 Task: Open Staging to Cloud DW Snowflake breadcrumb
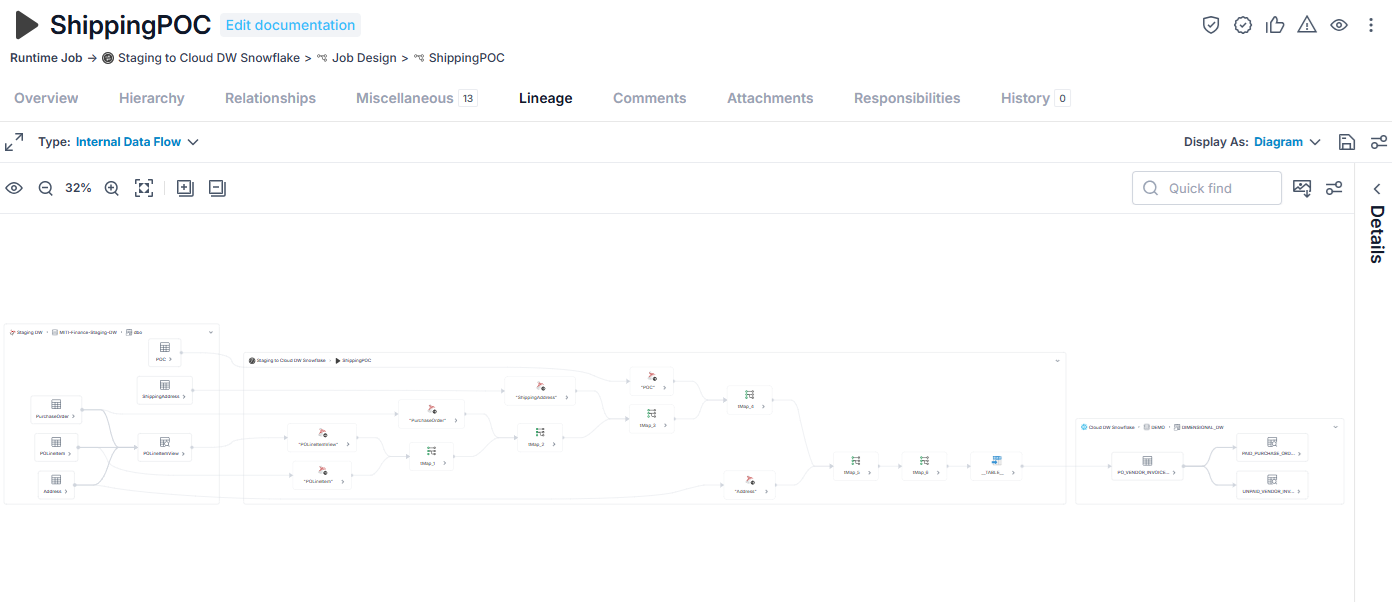click(x=209, y=58)
